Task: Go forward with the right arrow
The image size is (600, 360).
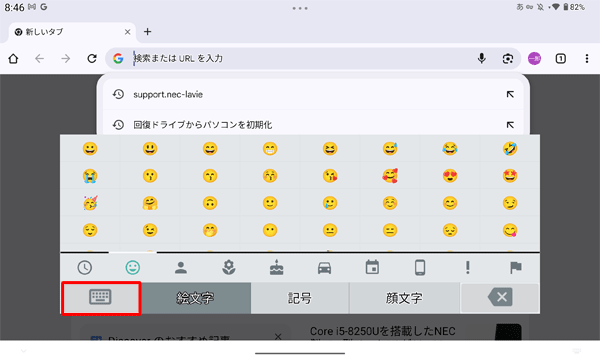Action: pyautogui.click(x=66, y=59)
